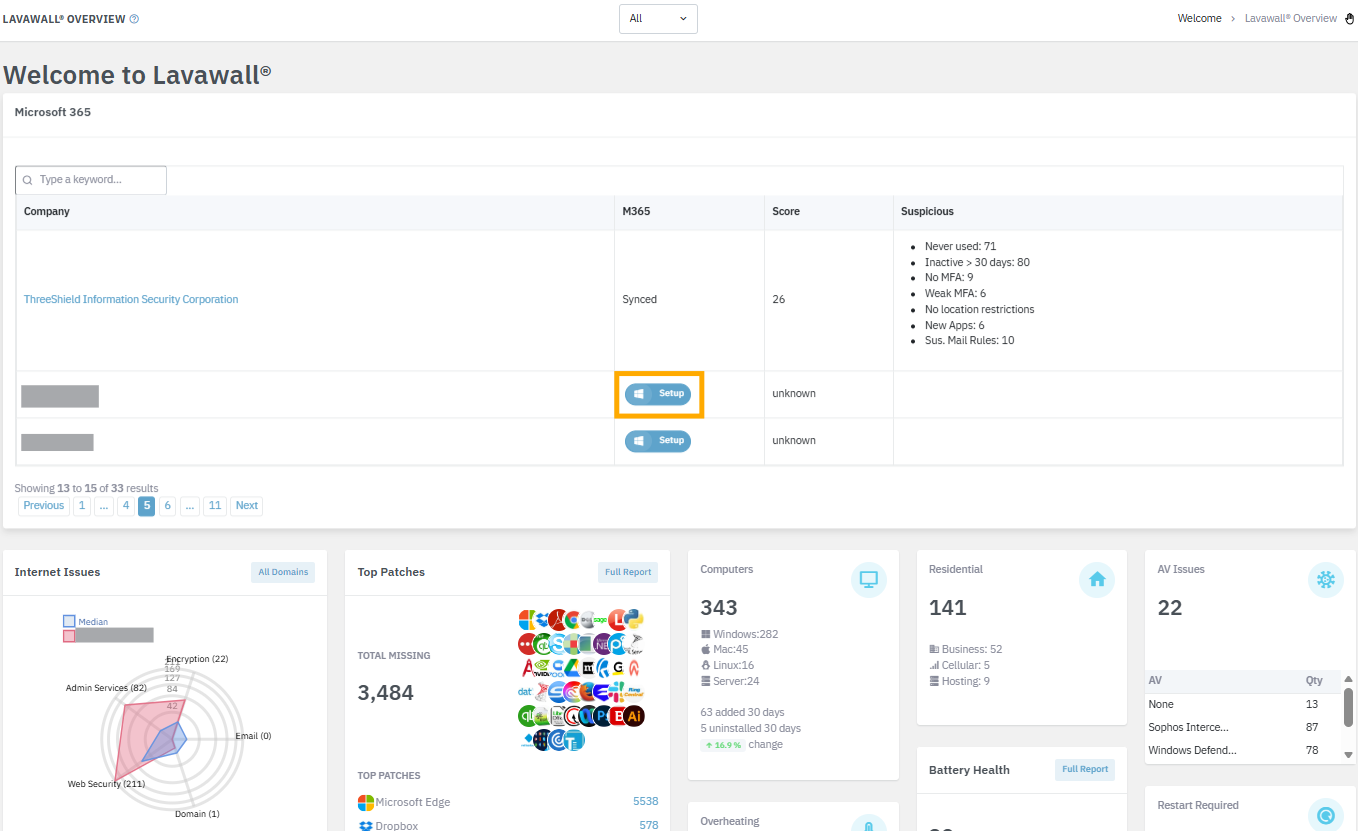Viewport: 1358px width, 831px height.
Task: Select the Microsoft Edge icon under Top Patches
Action: (364, 802)
